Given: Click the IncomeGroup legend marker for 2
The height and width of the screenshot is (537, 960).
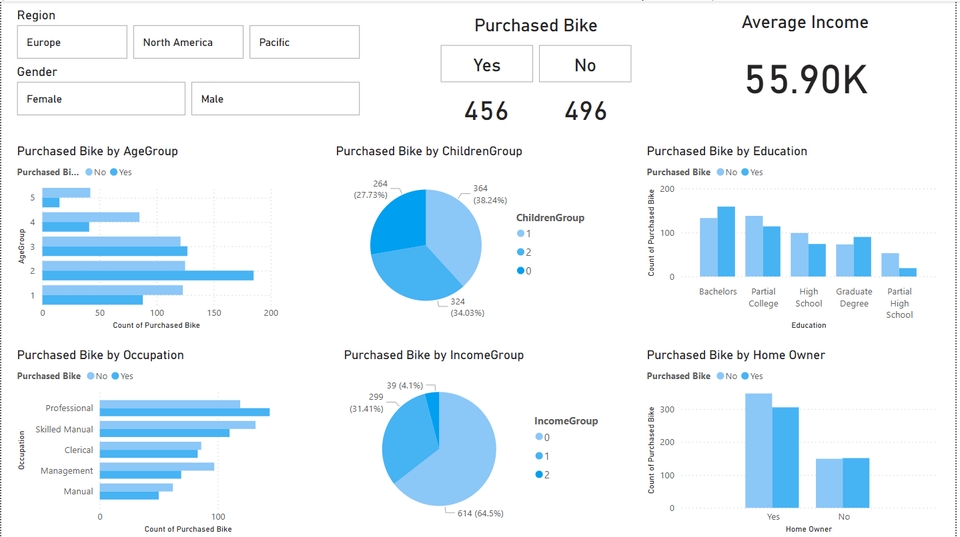Looking at the screenshot, I should point(538,475).
